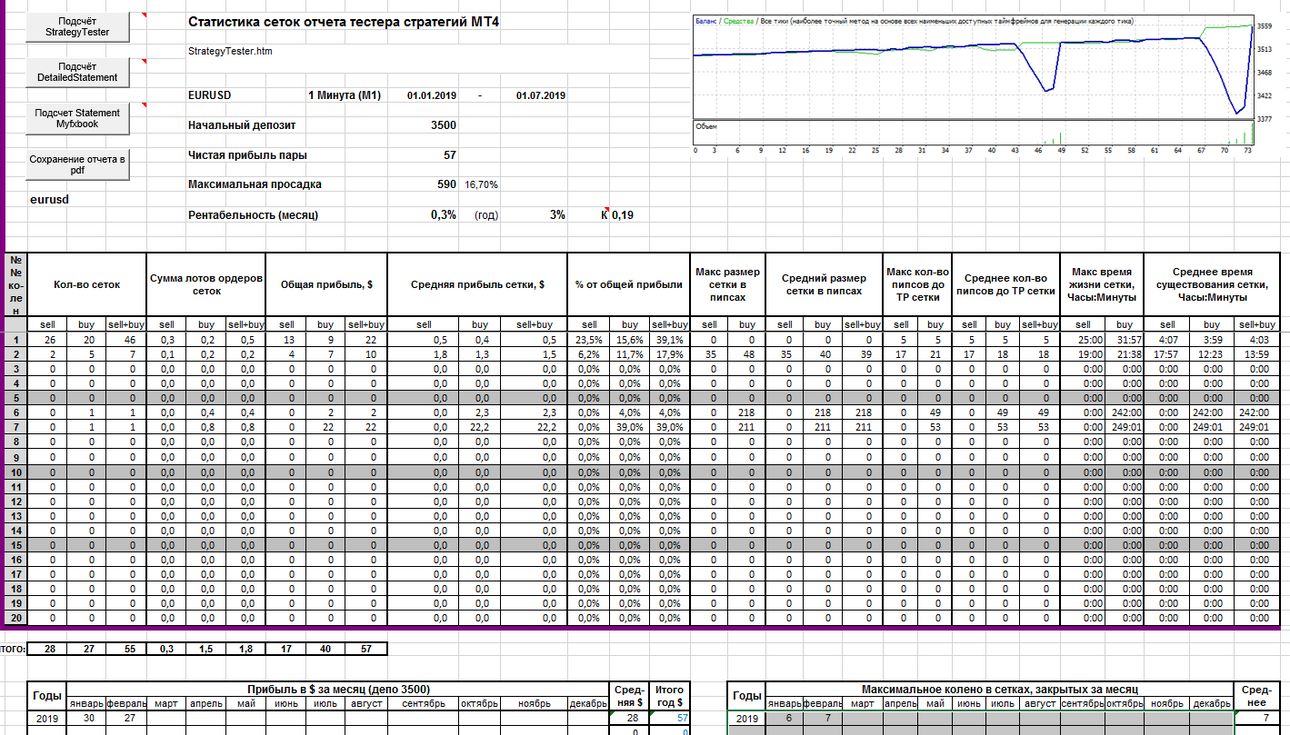Click the % от общей прибыли header

(629, 285)
